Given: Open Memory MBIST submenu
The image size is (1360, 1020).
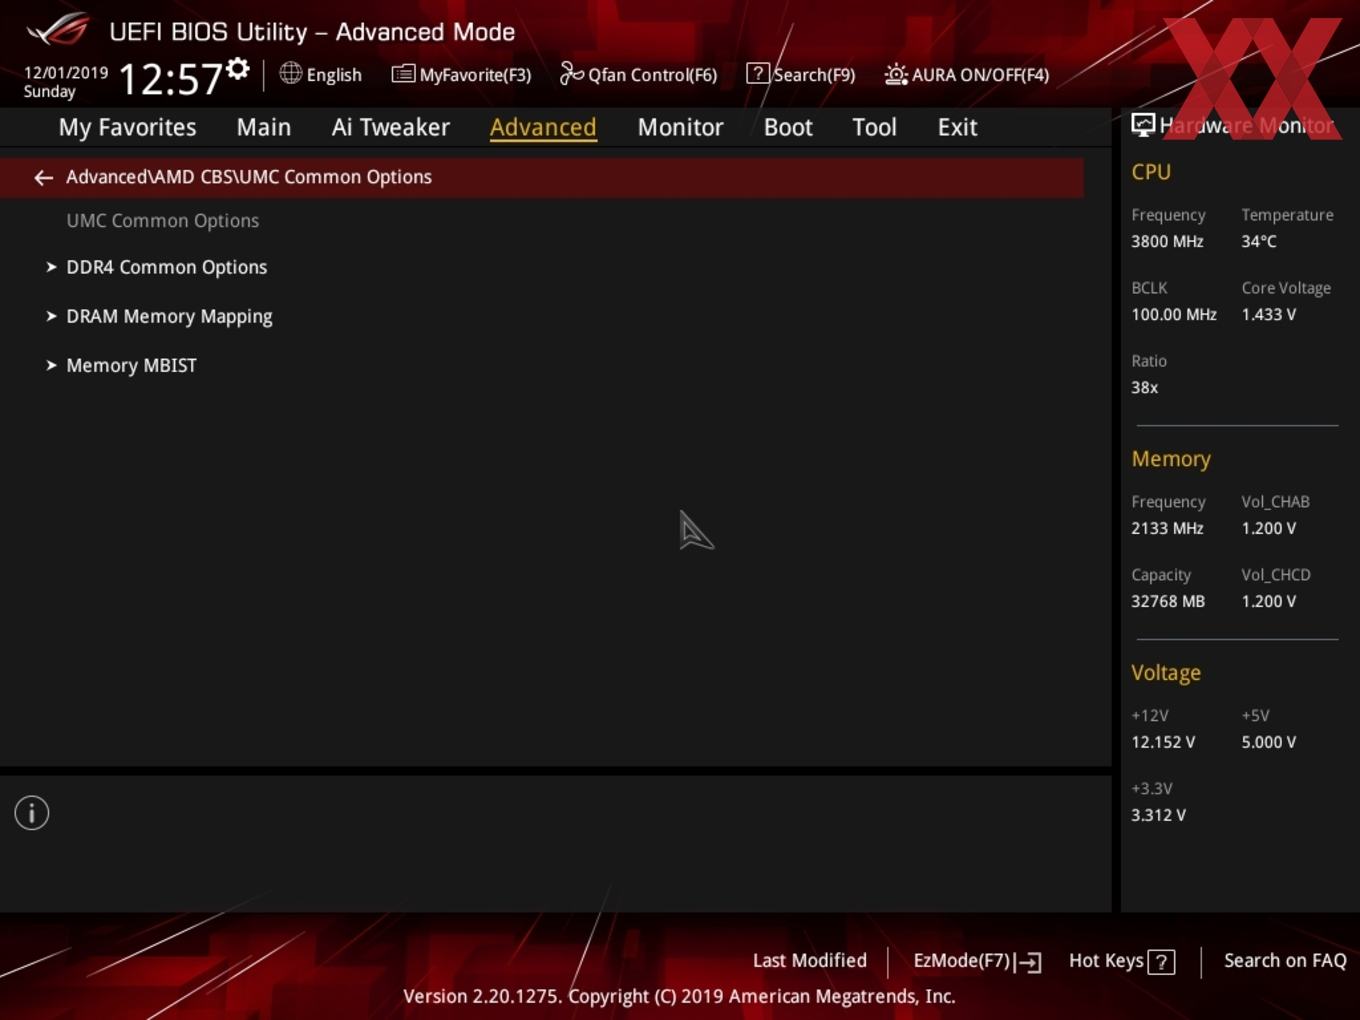Looking at the screenshot, I should [x=131, y=365].
